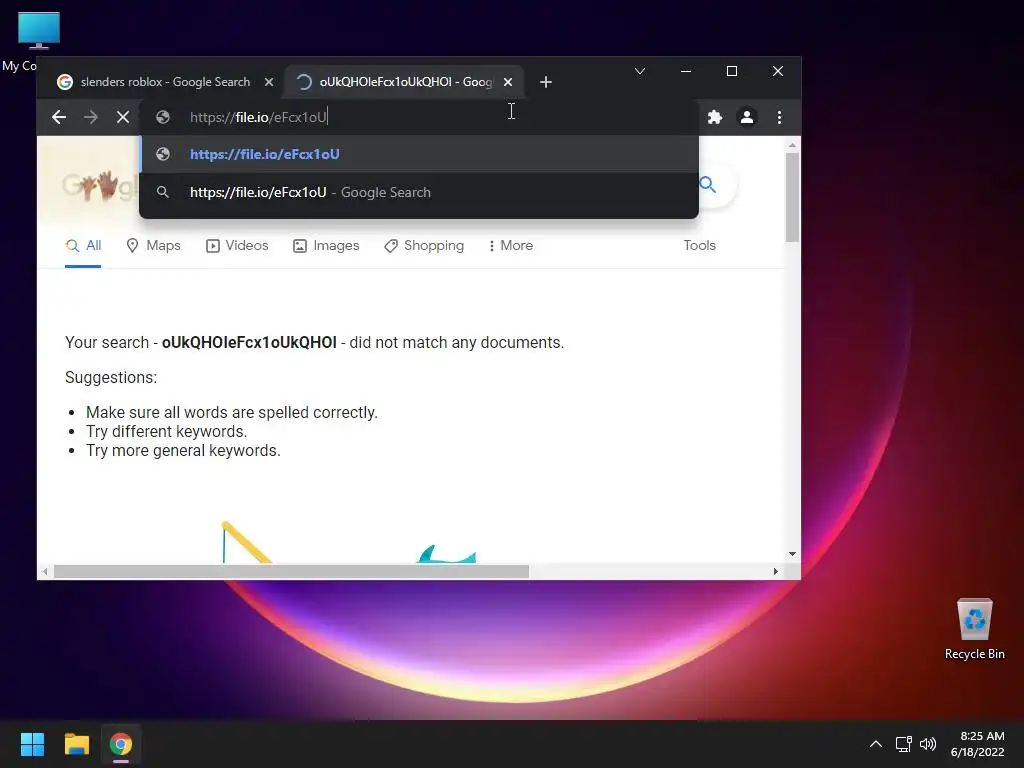Select the oUkQHOIeFcx1oUkQHOI Google tab
The width and height of the screenshot is (1024, 768).
tap(405, 82)
